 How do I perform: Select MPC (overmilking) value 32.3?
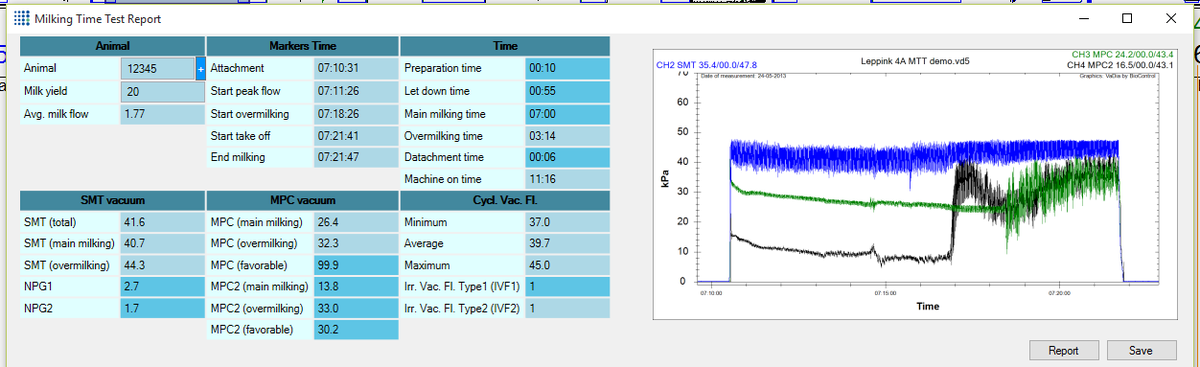coord(356,244)
